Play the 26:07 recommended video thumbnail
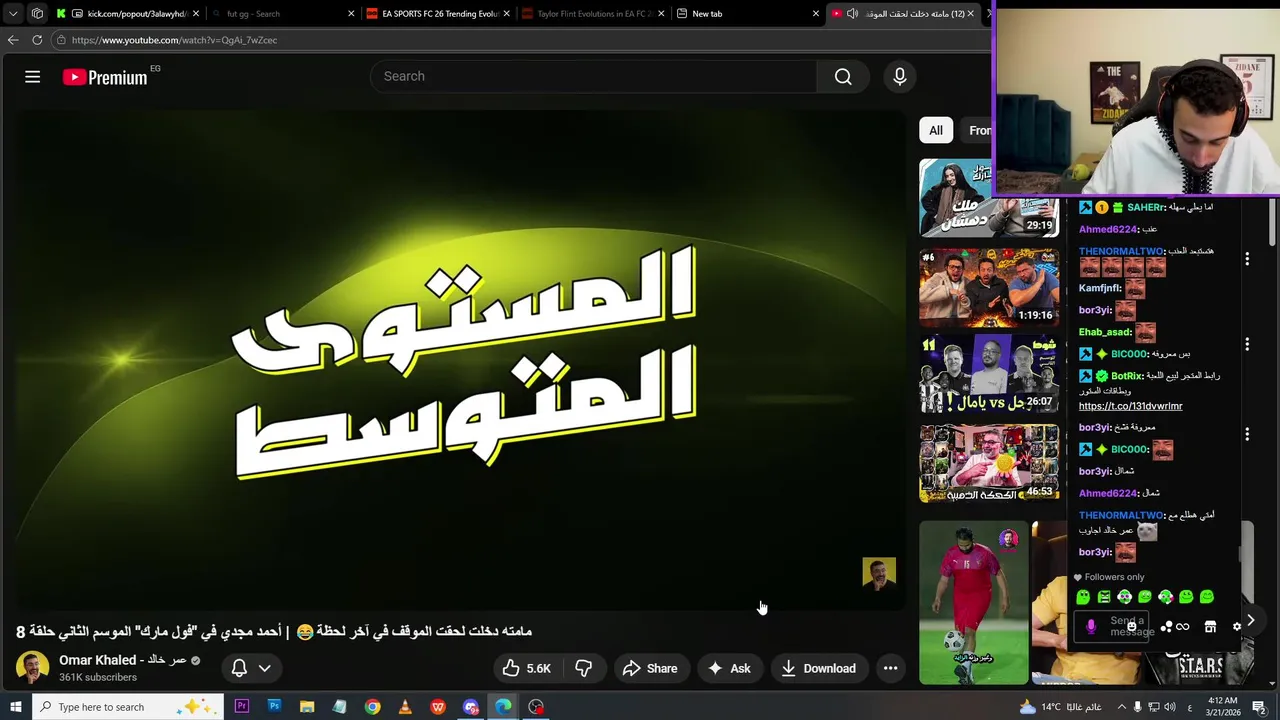This screenshot has height=720, width=1280. click(989, 375)
